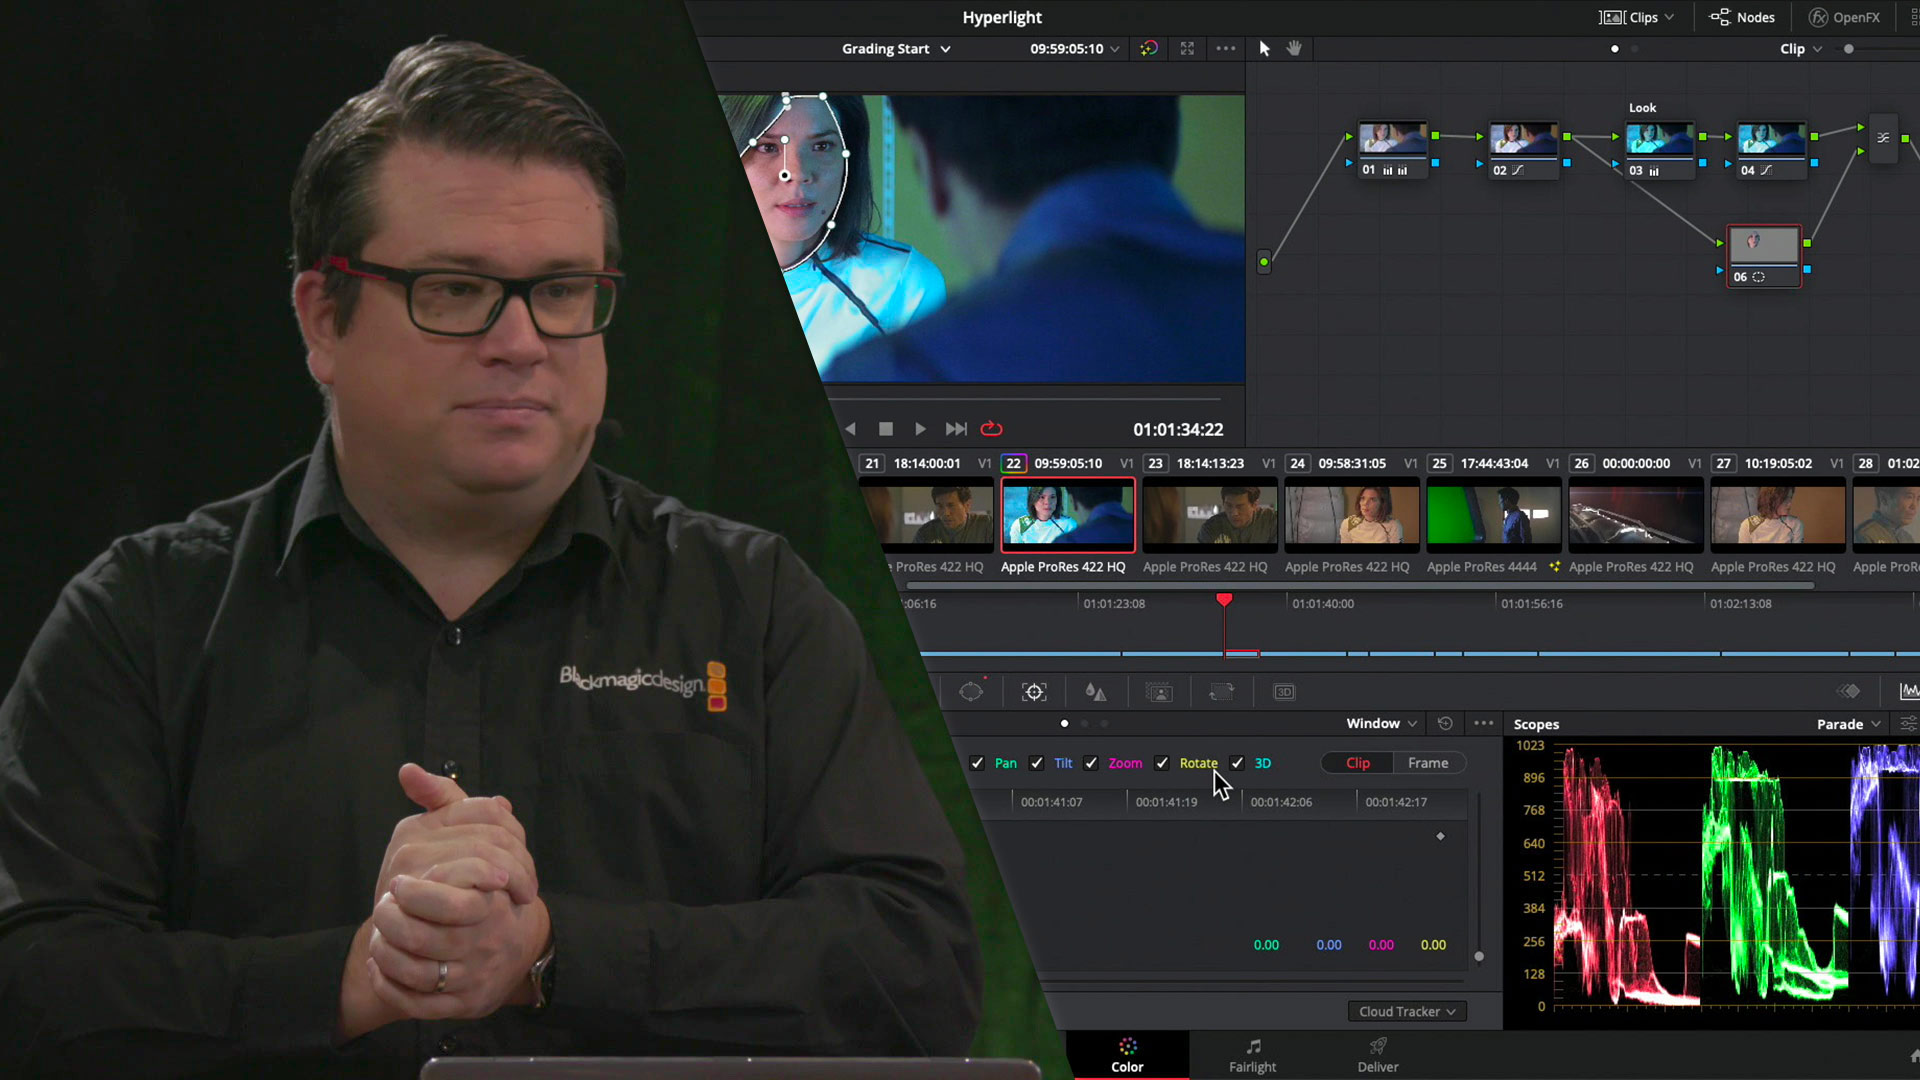Open the Power Window palette icon

(x=971, y=692)
